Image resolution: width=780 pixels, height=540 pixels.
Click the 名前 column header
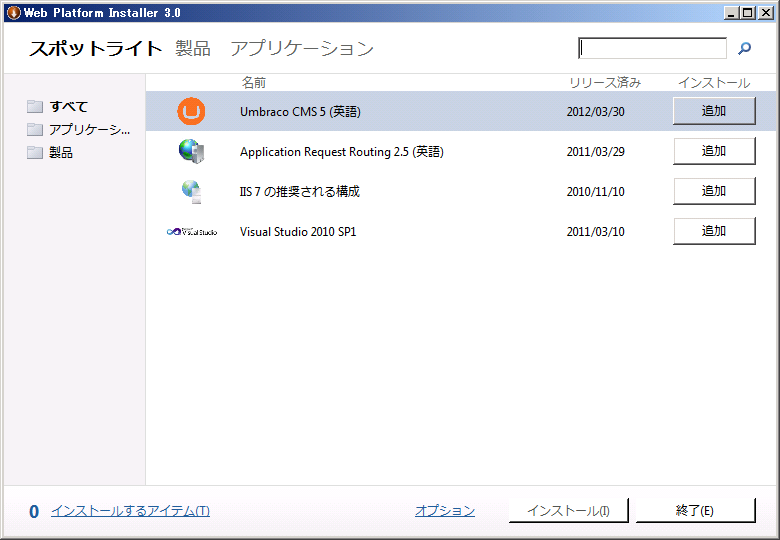(254, 83)
